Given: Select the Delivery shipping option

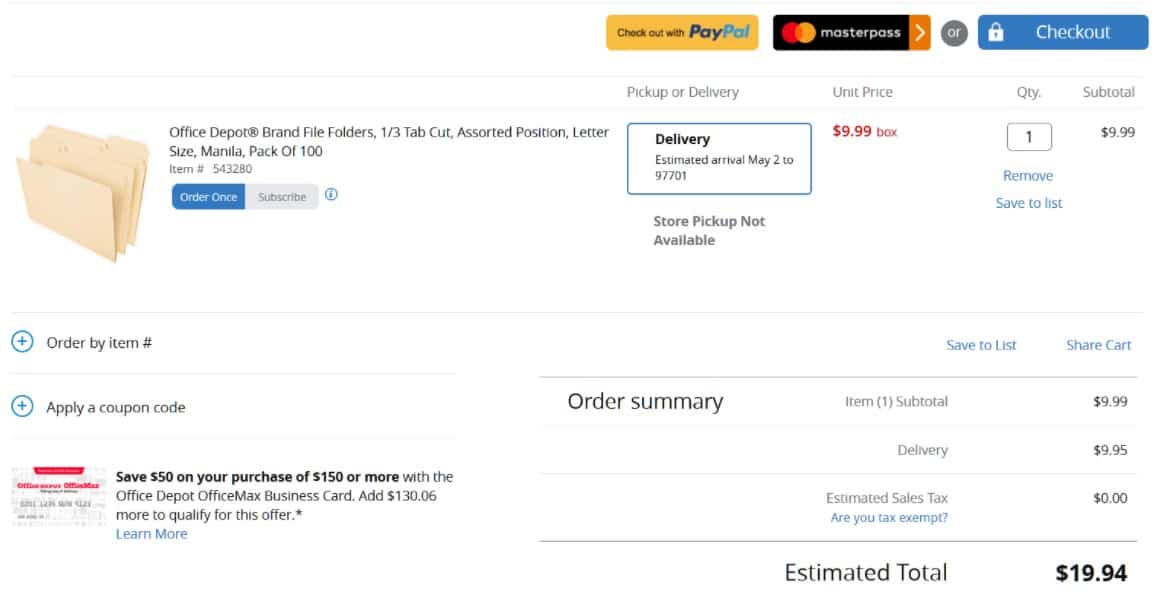Looking at the screenshot, I should pyautogui.click(x=719, y=157).
